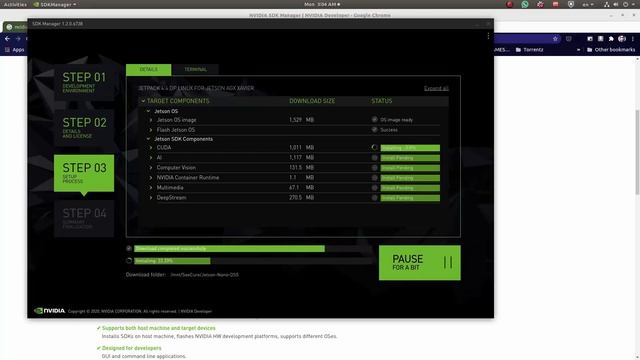Open SDK Manager three-dot menu
This screenshot has width=640, height=360.
[x=488, y=36]
